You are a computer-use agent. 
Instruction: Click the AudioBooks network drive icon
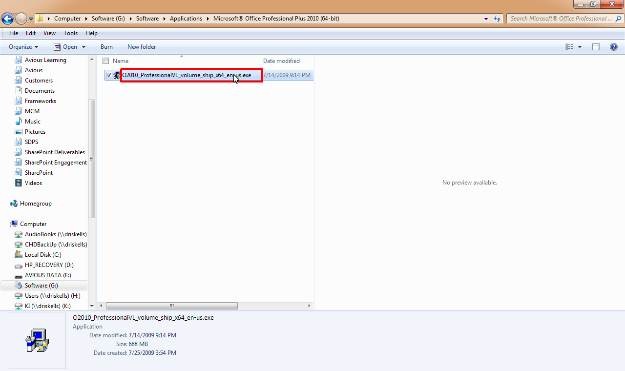tap(18, 234)
